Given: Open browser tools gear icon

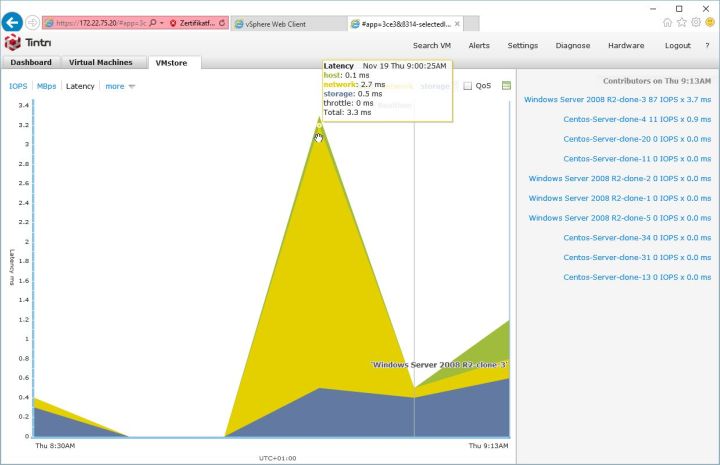Looking at the screenshot, I should 695,22.
